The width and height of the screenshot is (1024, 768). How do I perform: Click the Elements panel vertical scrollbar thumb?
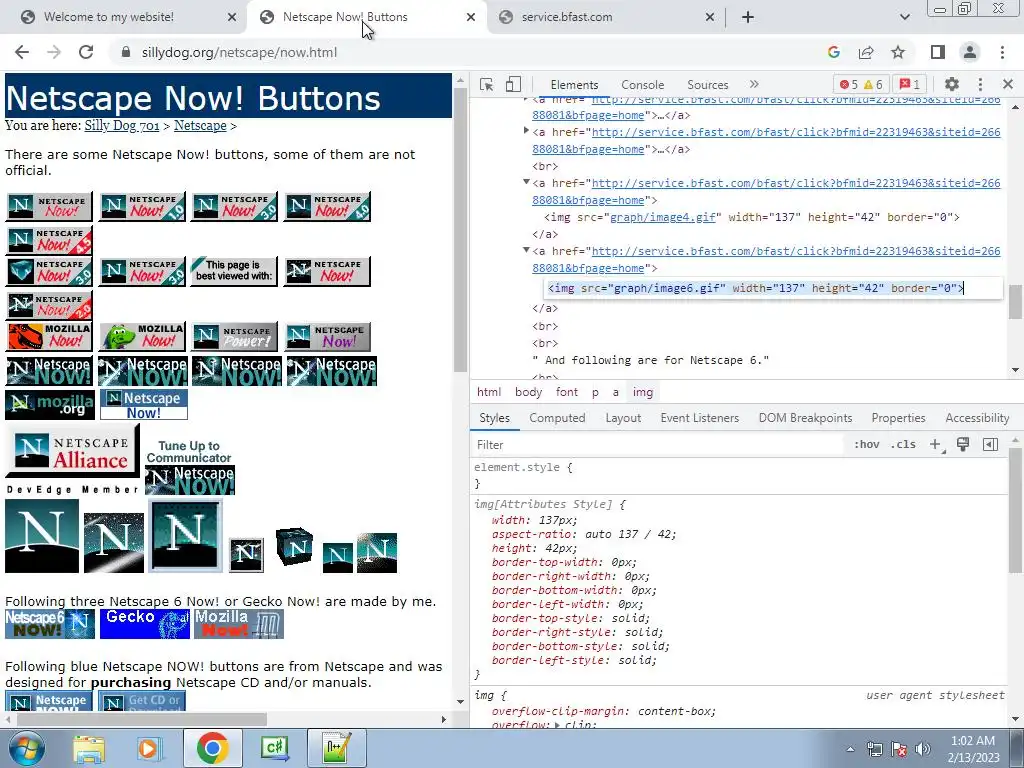[x=1015, y=302]
